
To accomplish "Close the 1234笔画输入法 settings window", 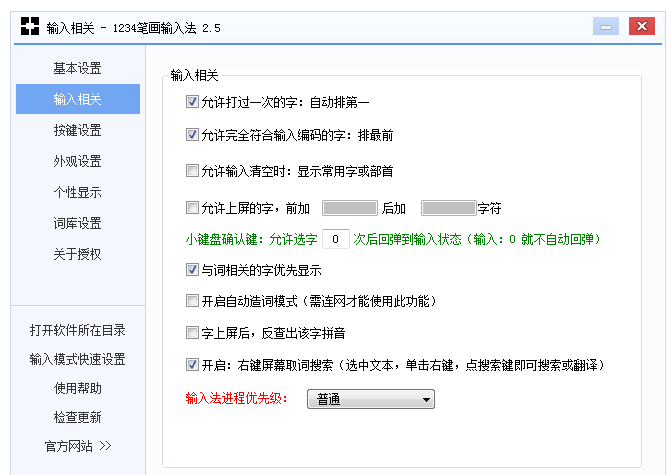I will pos(641,26).
